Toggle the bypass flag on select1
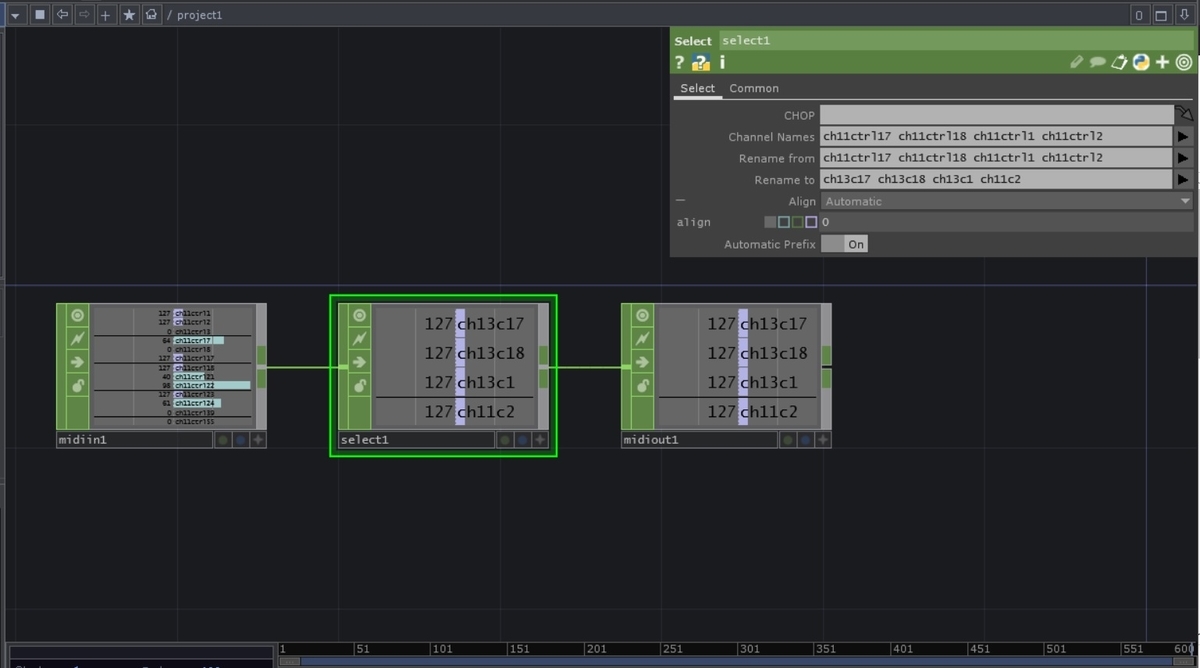Screen dimensions: 1200x668 click(360, 338)
